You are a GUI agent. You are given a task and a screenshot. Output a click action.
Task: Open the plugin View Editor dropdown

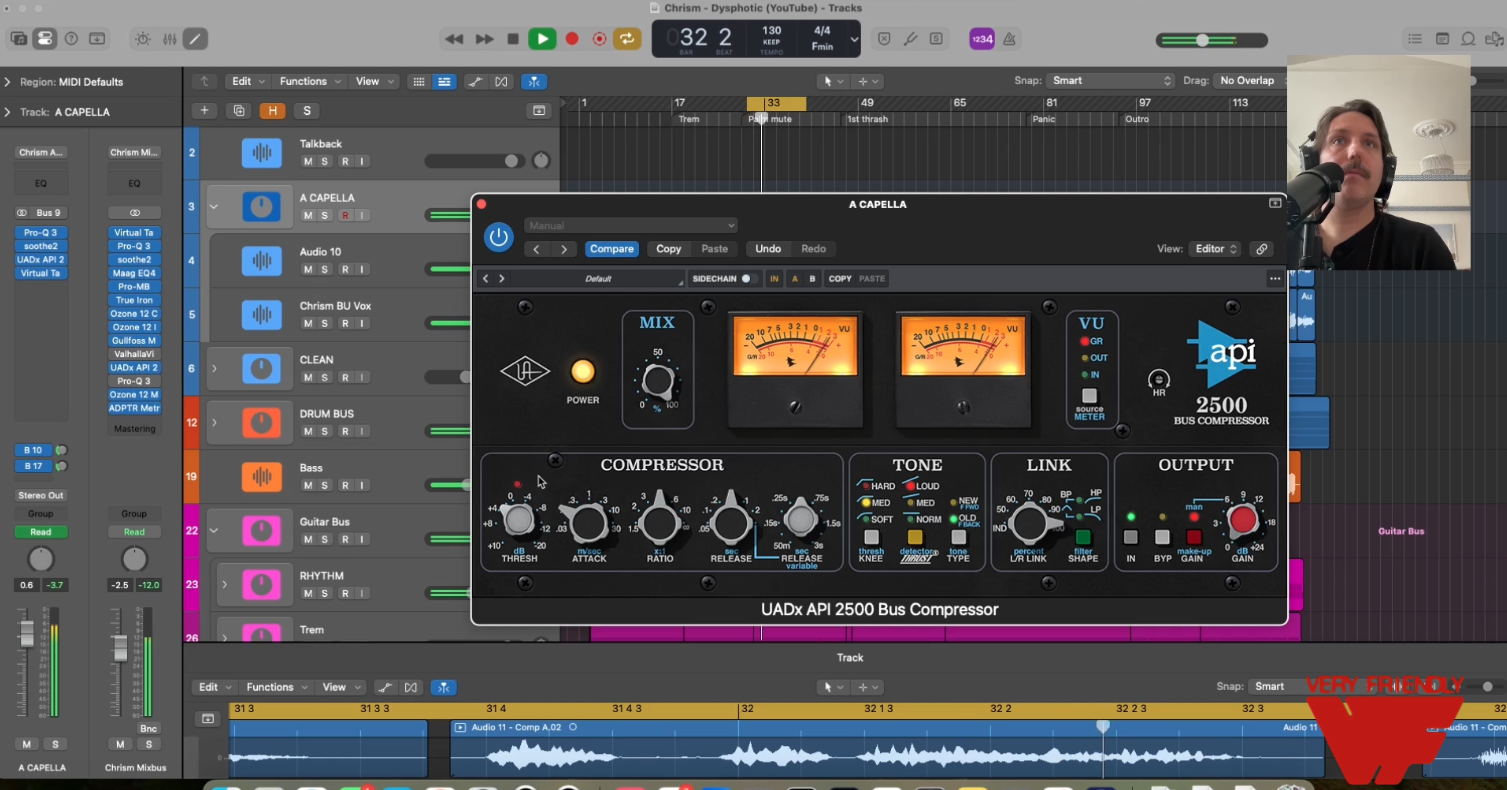tap(1215, 249)
